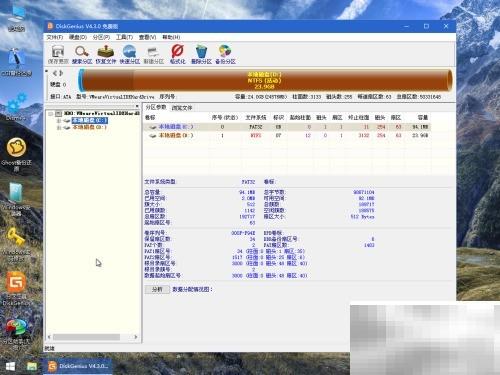Open the 备份分区 backup partition tool
Image resolution: width=500 pixels, height=375 pixels.
[x=225, y=55]
